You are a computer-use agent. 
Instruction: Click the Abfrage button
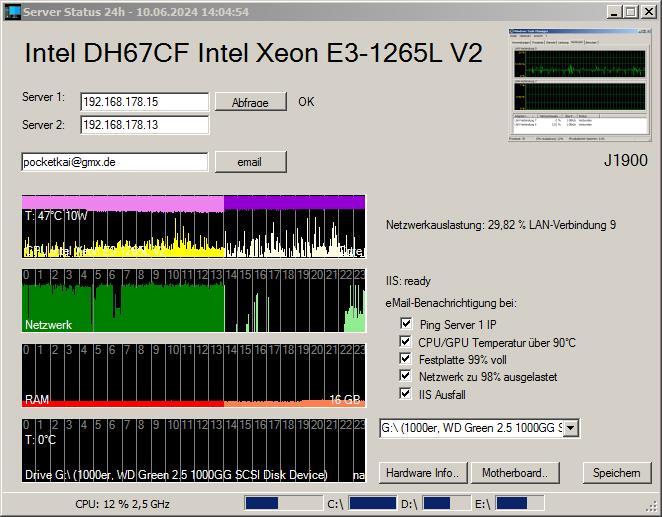(x=250, y=102)
